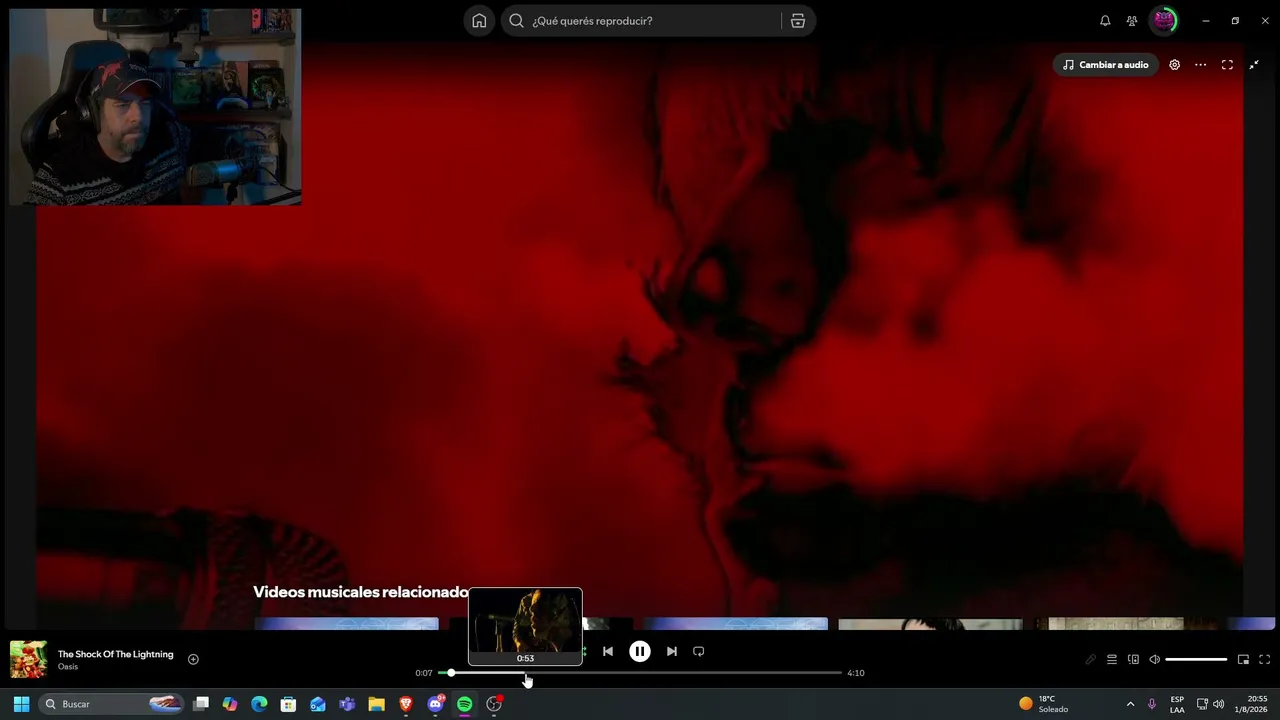Open the connect to a device icon
Screen dimensions: 1280x720
click(1133, 660)
